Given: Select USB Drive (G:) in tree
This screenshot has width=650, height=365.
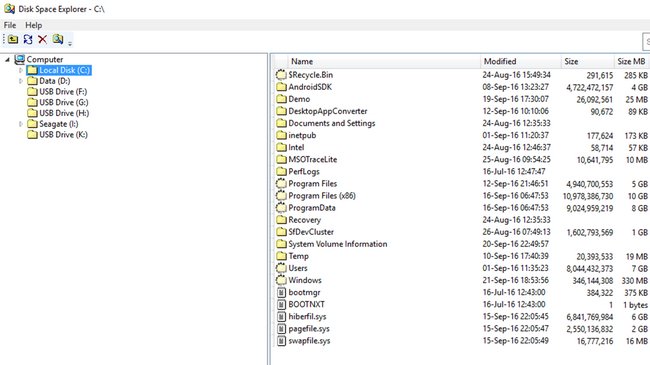Looking at the screenshot, I should coord(63,102).
